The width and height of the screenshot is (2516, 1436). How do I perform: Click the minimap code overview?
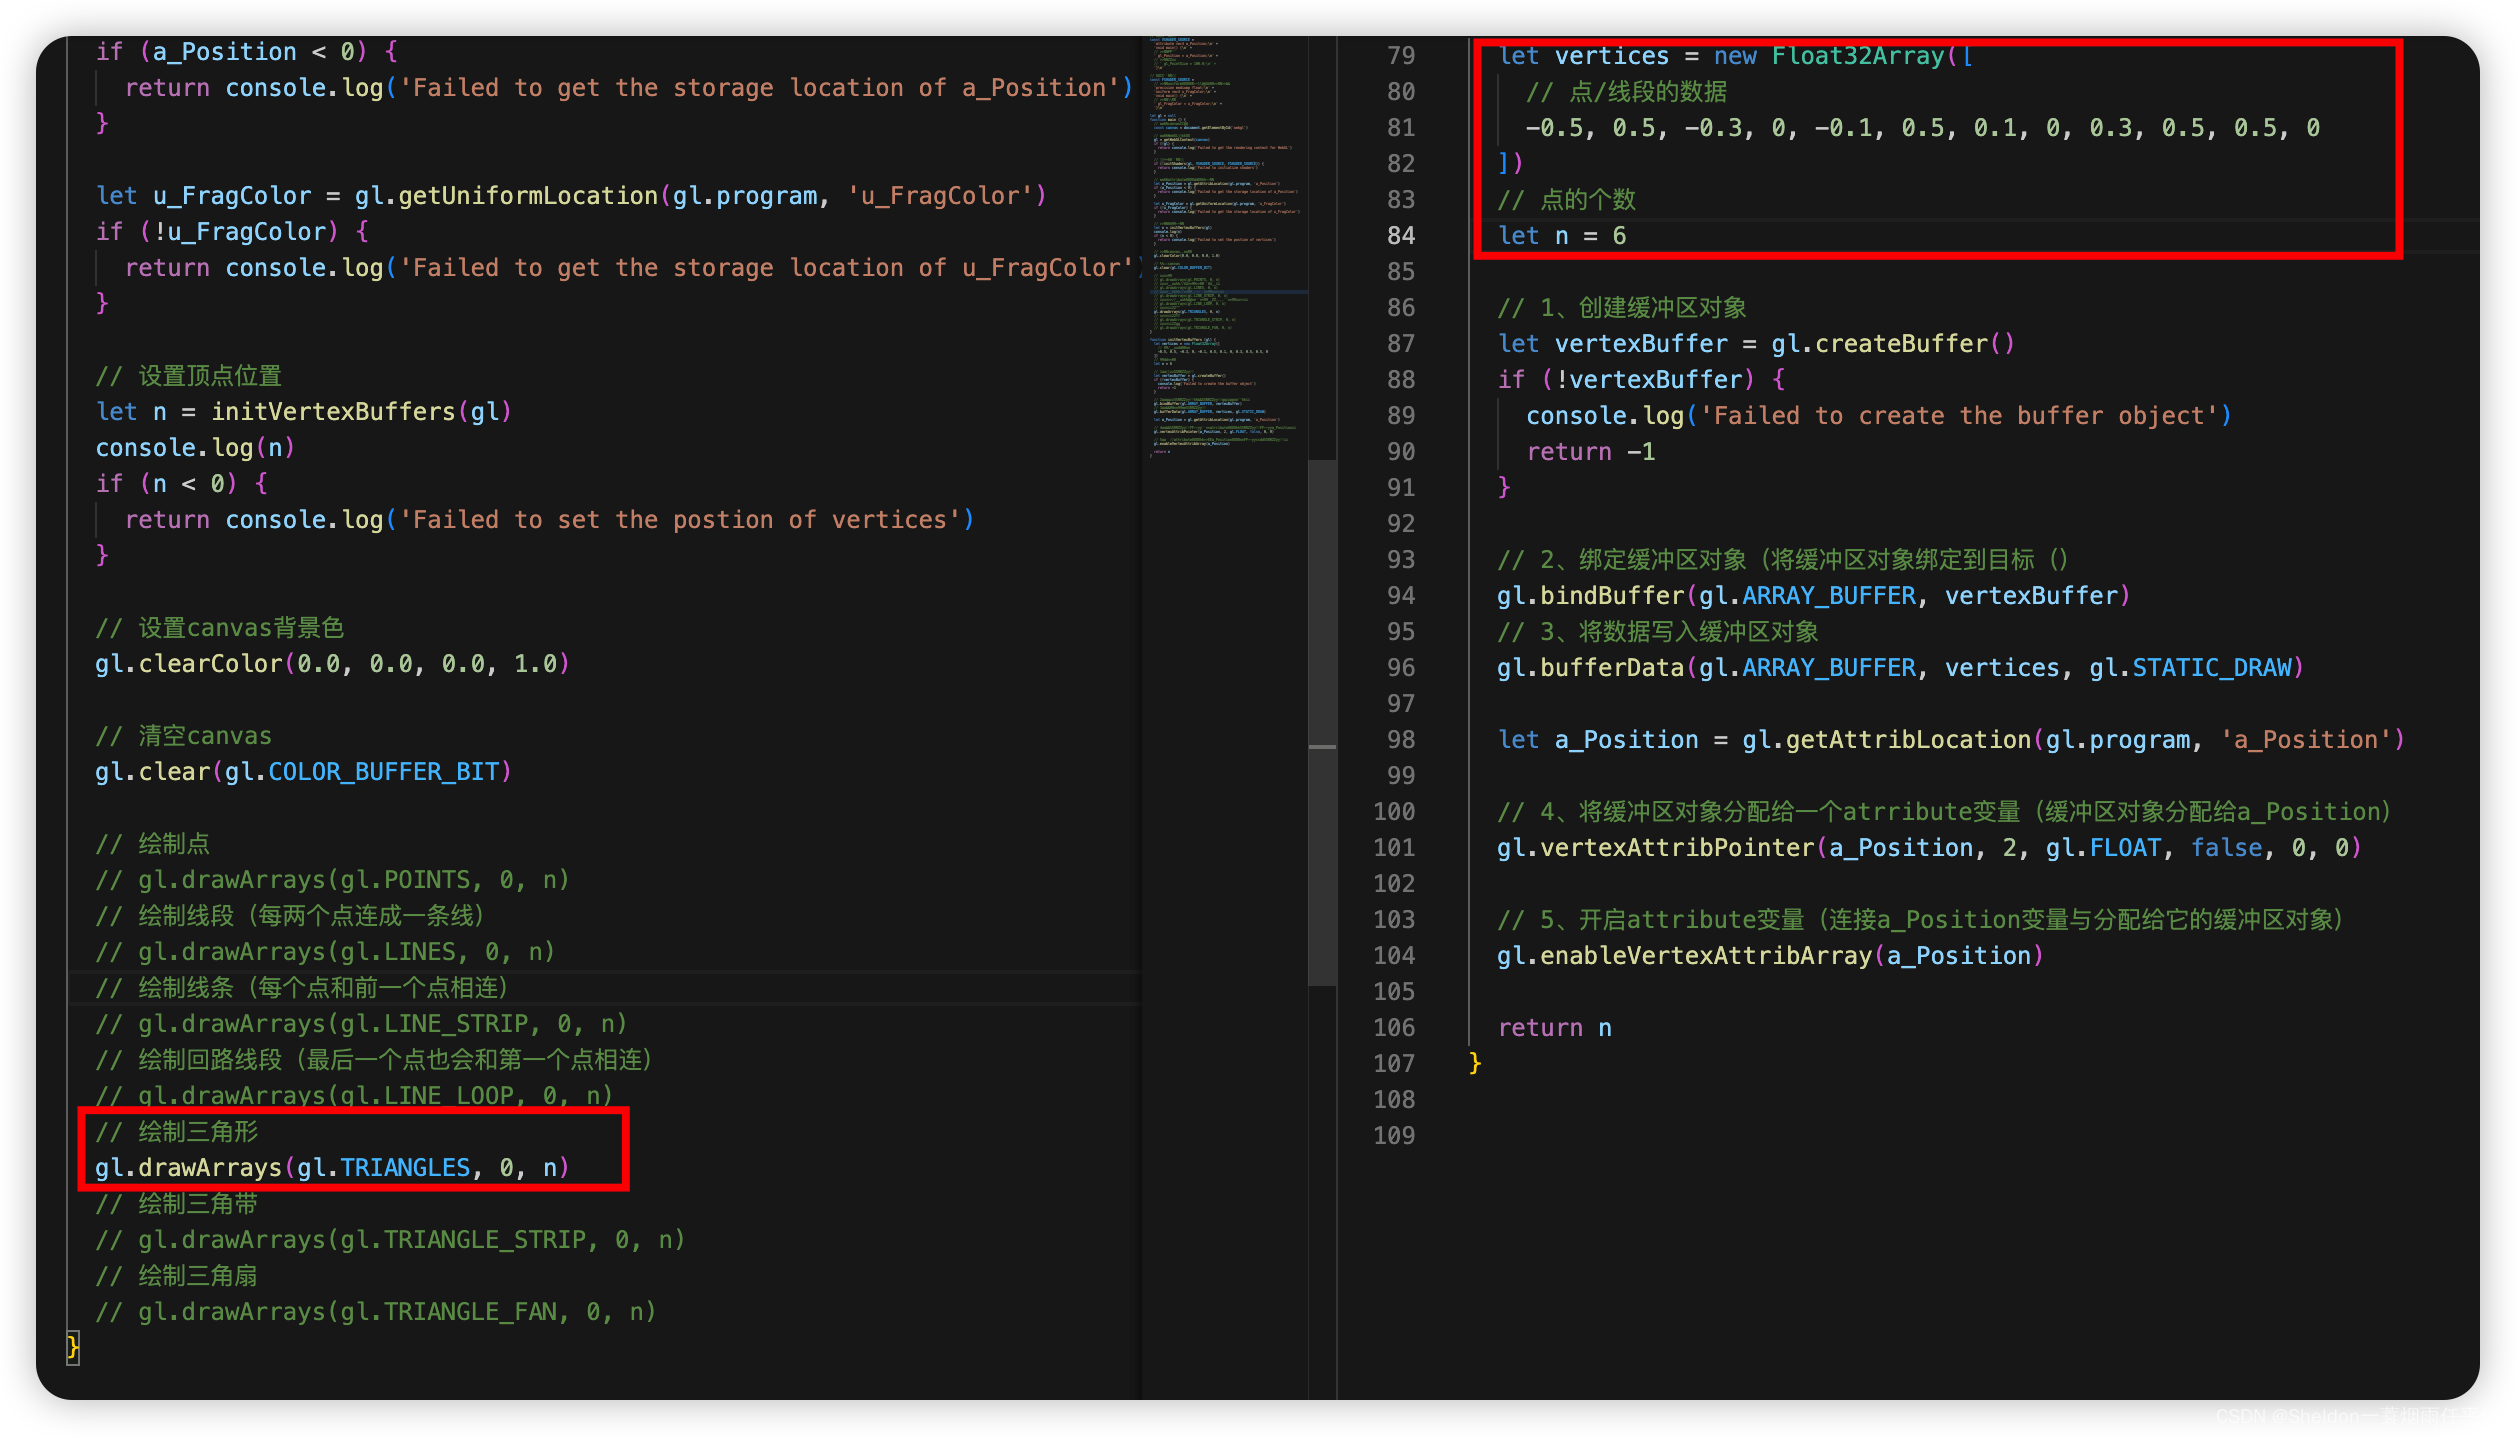(1225, 250)
